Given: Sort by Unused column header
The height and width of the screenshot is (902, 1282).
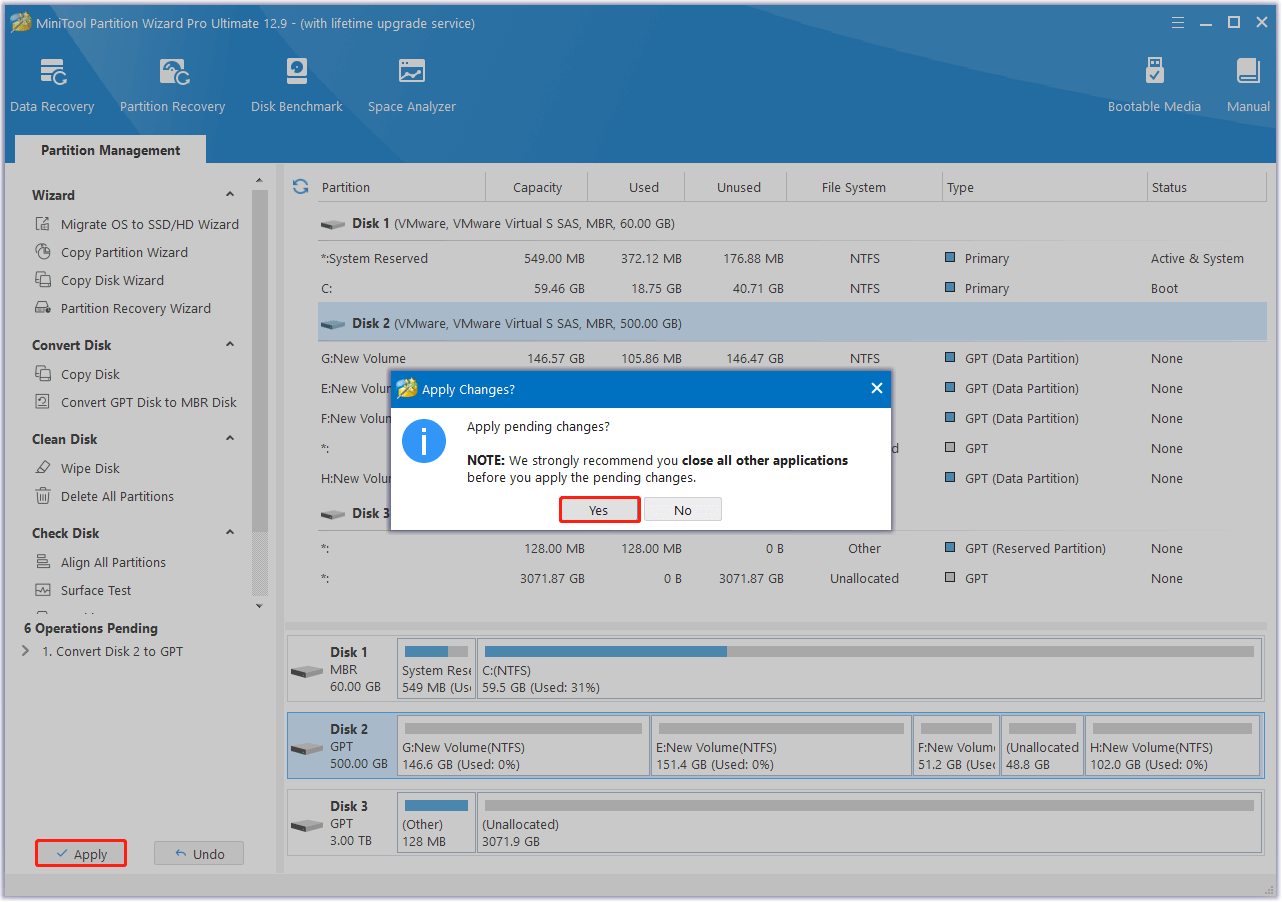Looking at the screenshot, I should [739, 187].
